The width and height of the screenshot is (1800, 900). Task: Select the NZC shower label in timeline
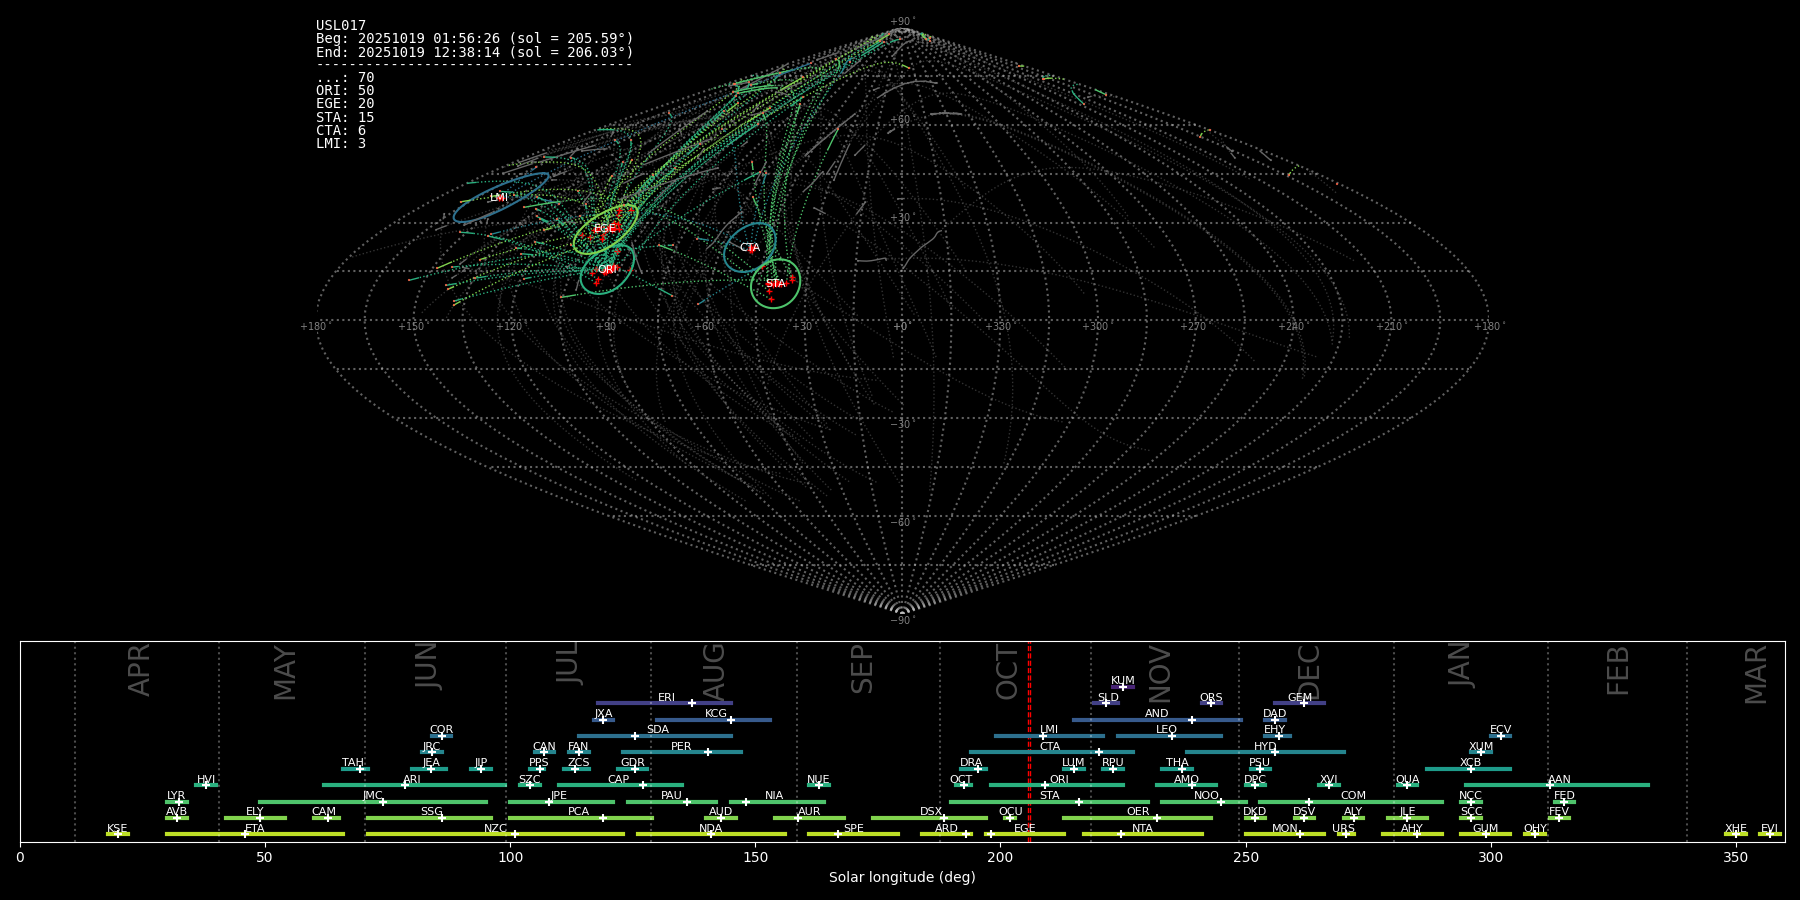(x=495, y=829)
